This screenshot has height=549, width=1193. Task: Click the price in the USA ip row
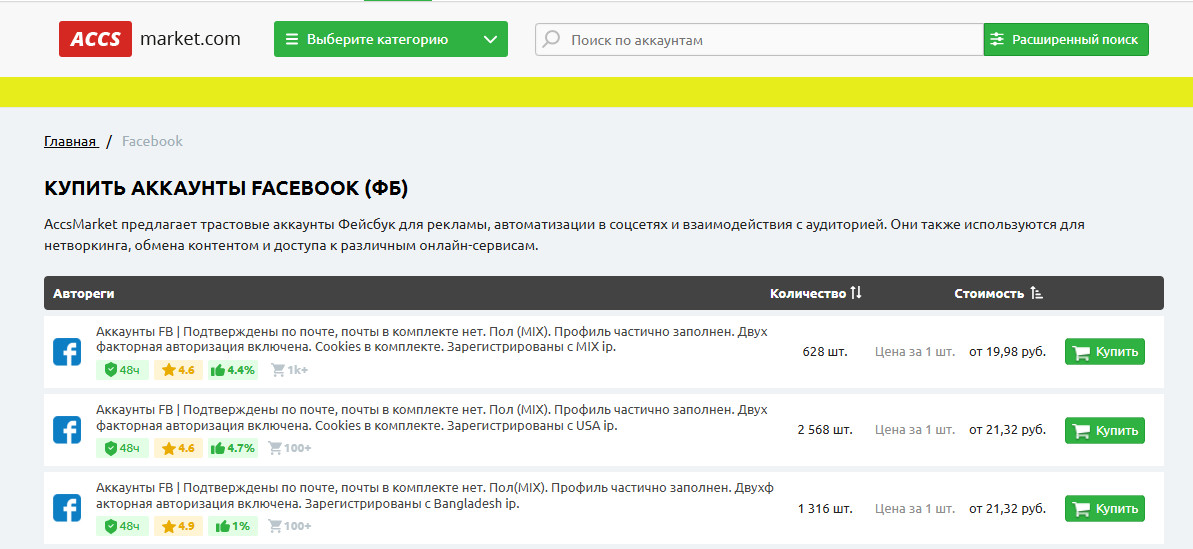pos(1007,430)
